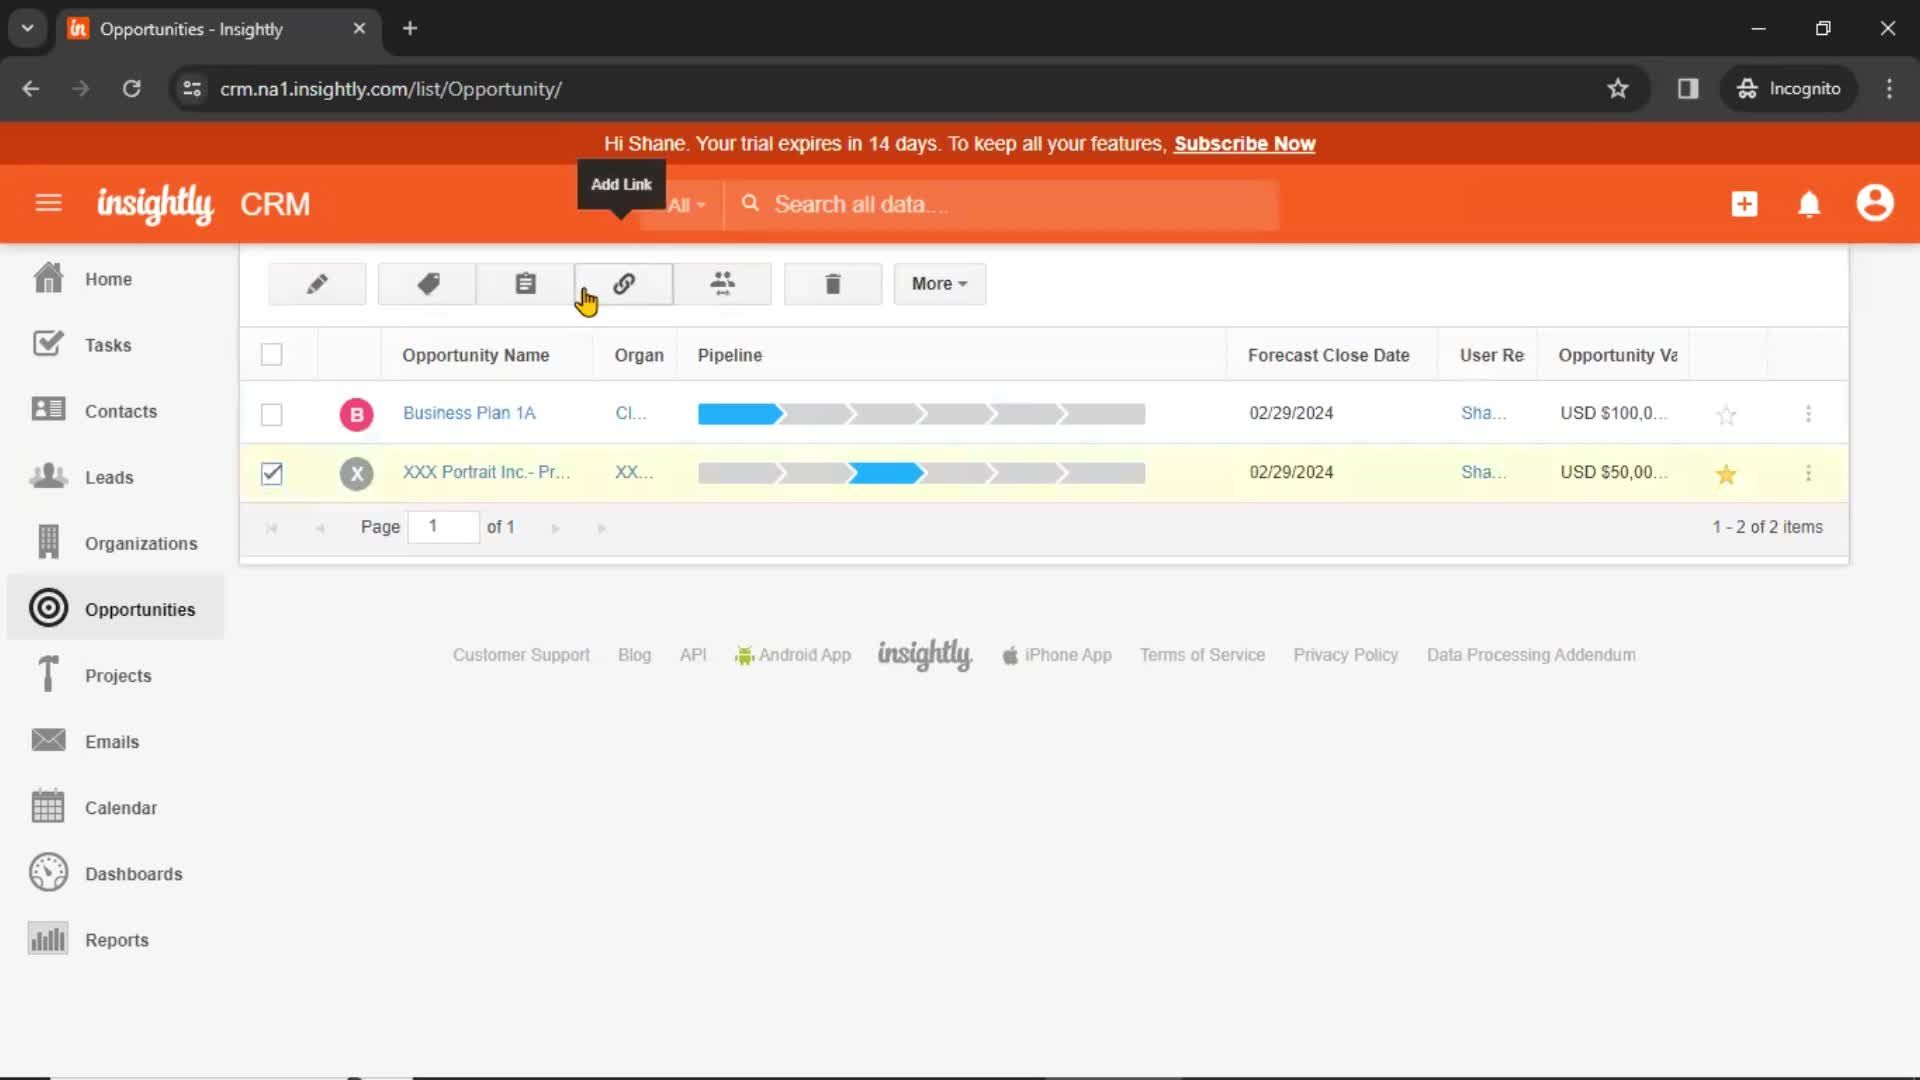Click the Data Processing Addendum link

[1531, 655]
